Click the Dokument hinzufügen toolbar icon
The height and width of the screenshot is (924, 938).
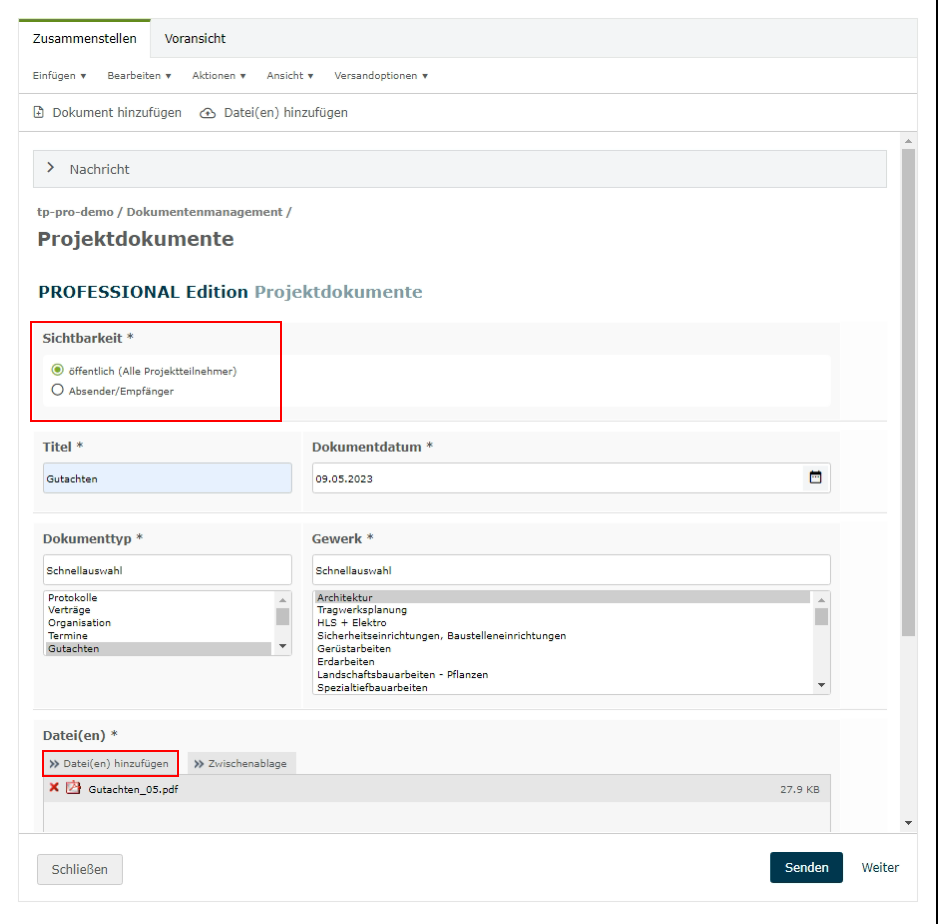(39, 113)
